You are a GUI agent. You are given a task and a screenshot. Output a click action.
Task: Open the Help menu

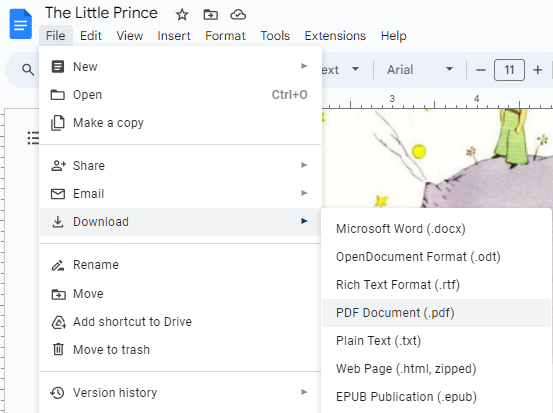394,36
